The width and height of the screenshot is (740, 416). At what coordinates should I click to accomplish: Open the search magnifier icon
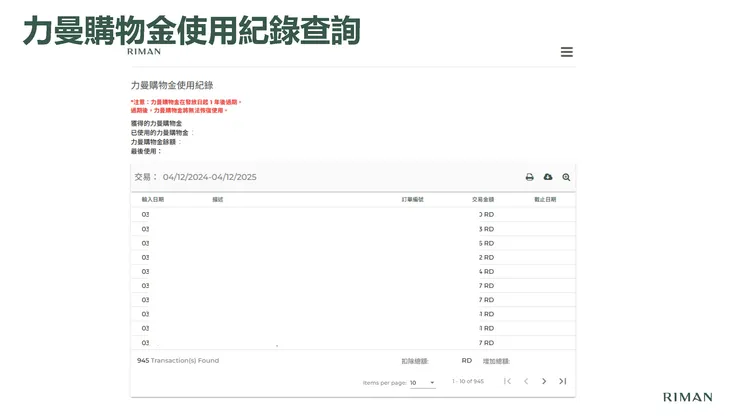(x=566, y=177)
